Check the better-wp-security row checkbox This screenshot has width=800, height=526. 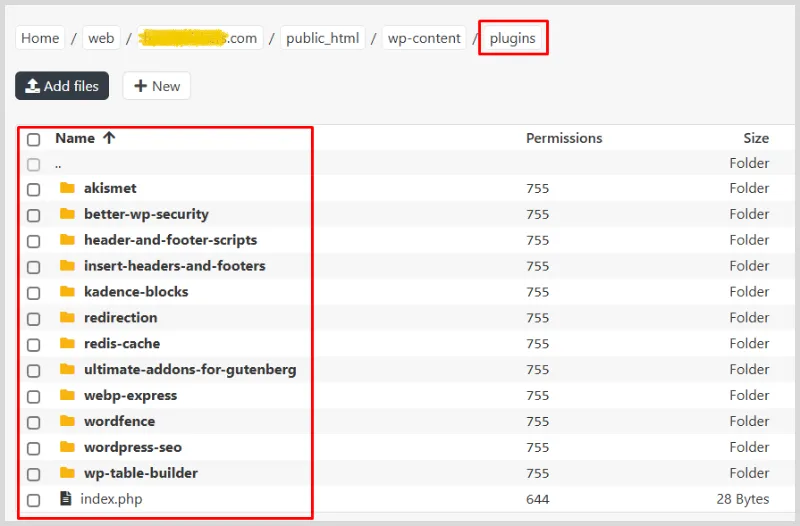point(34,215)
